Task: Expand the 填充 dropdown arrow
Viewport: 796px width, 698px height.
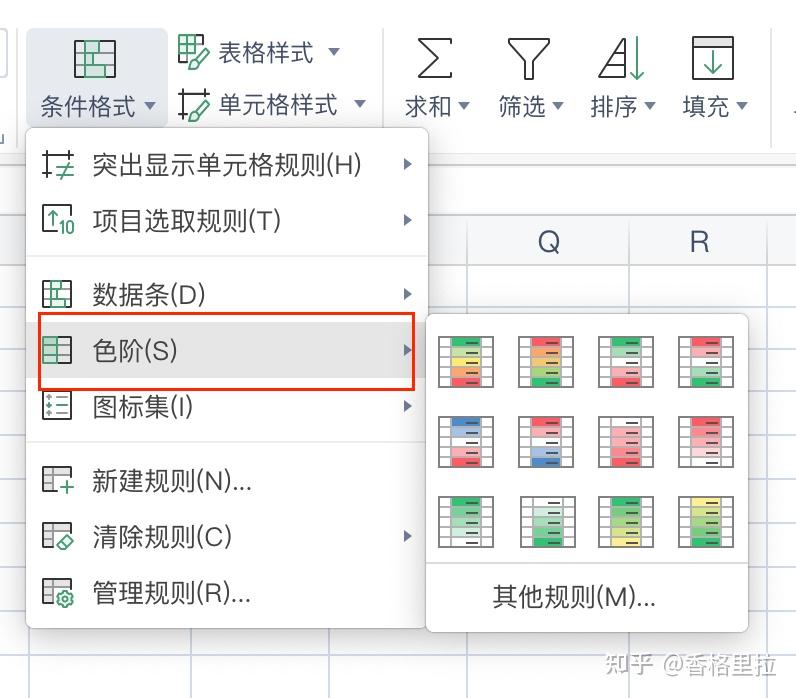Action: pyautogui.click(x=742, y=106)
